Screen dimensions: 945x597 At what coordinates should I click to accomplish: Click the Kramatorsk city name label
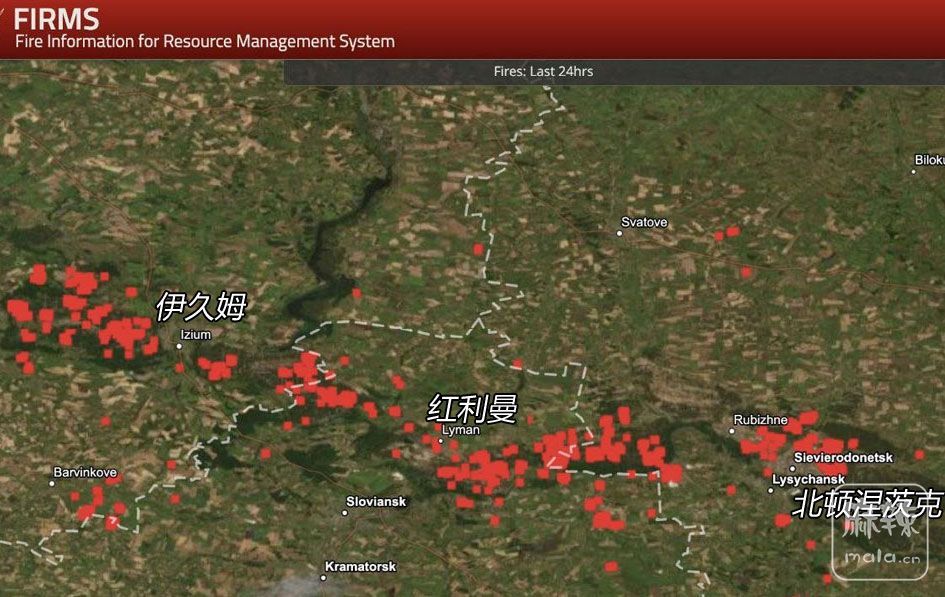click(363, 566)
